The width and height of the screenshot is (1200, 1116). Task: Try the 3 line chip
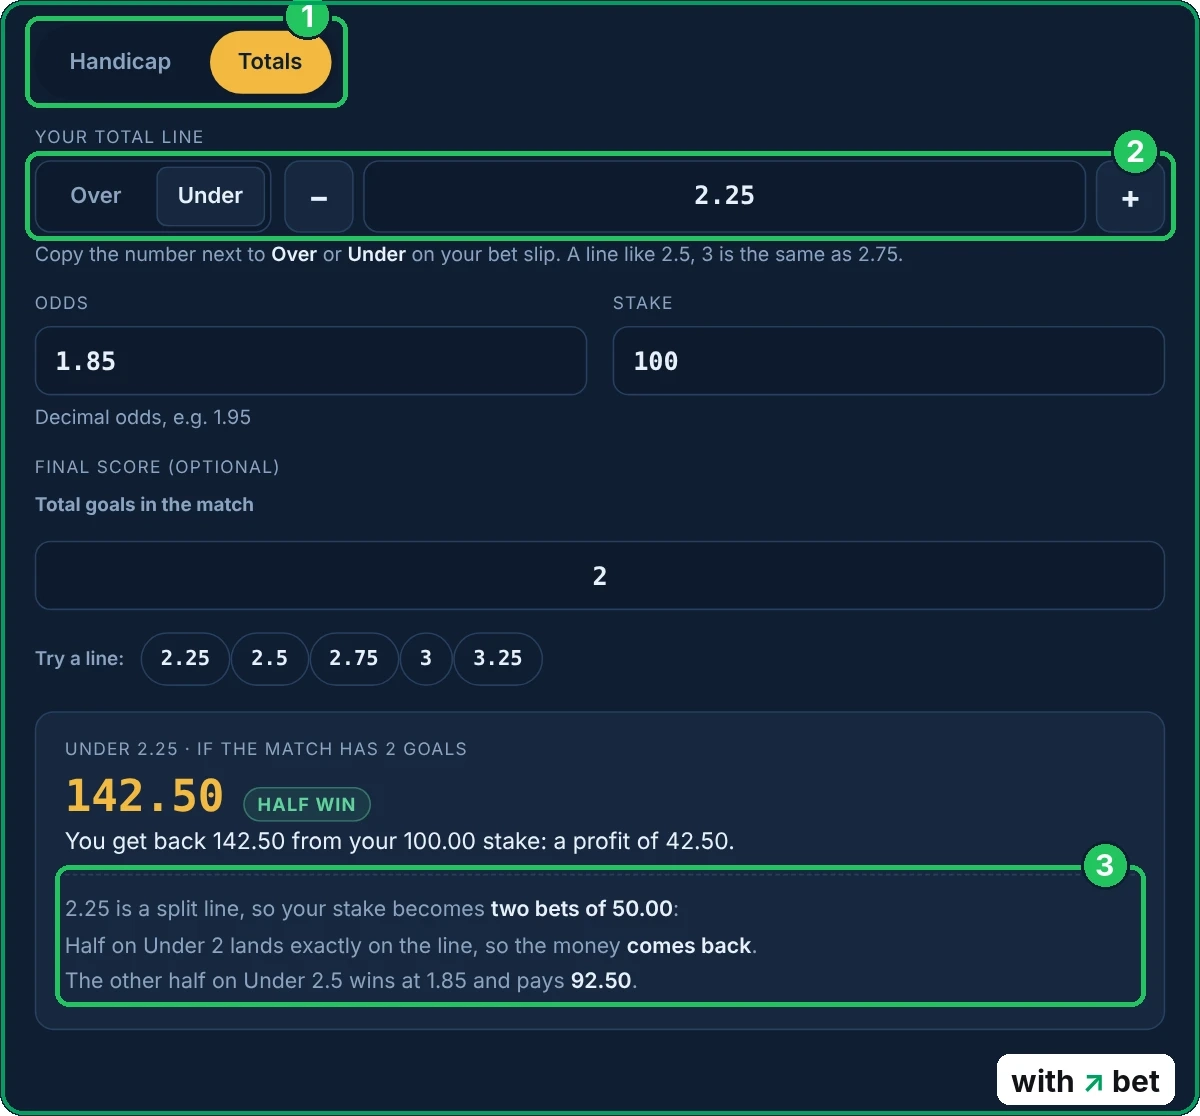pyautogui.click(x=426, y=659)
